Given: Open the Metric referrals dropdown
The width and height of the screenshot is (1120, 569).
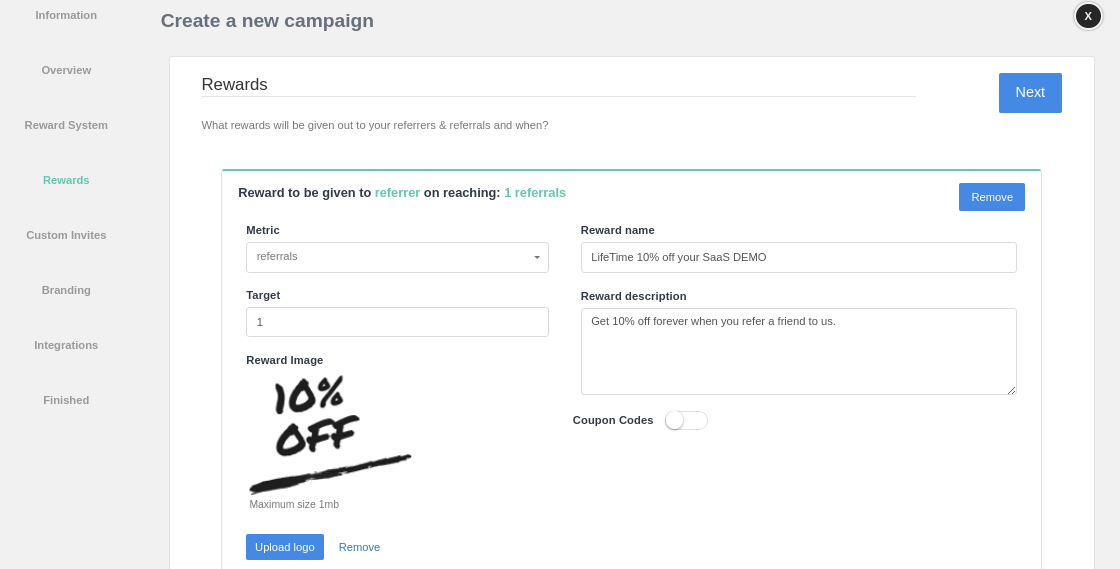Looking at the screenshot, I should (397, 257).
